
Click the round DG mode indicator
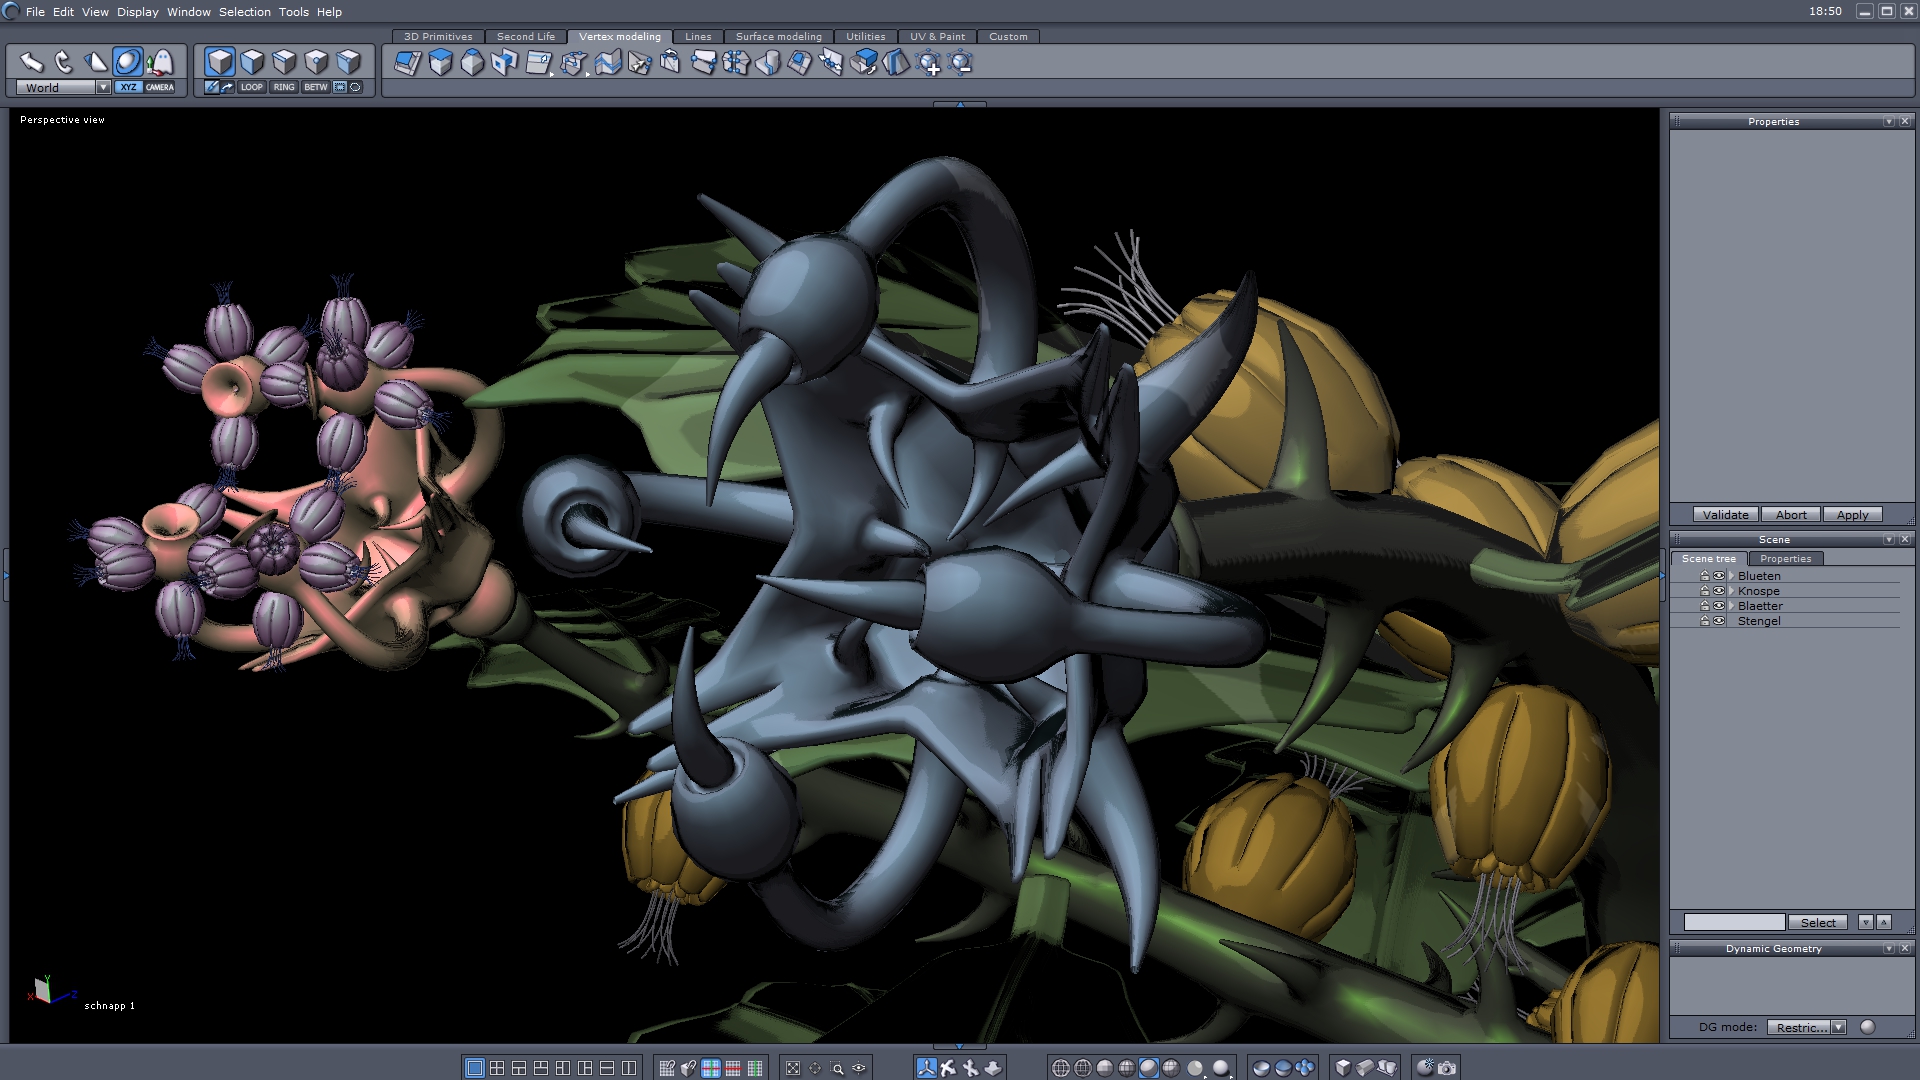click(1867, 1027)
